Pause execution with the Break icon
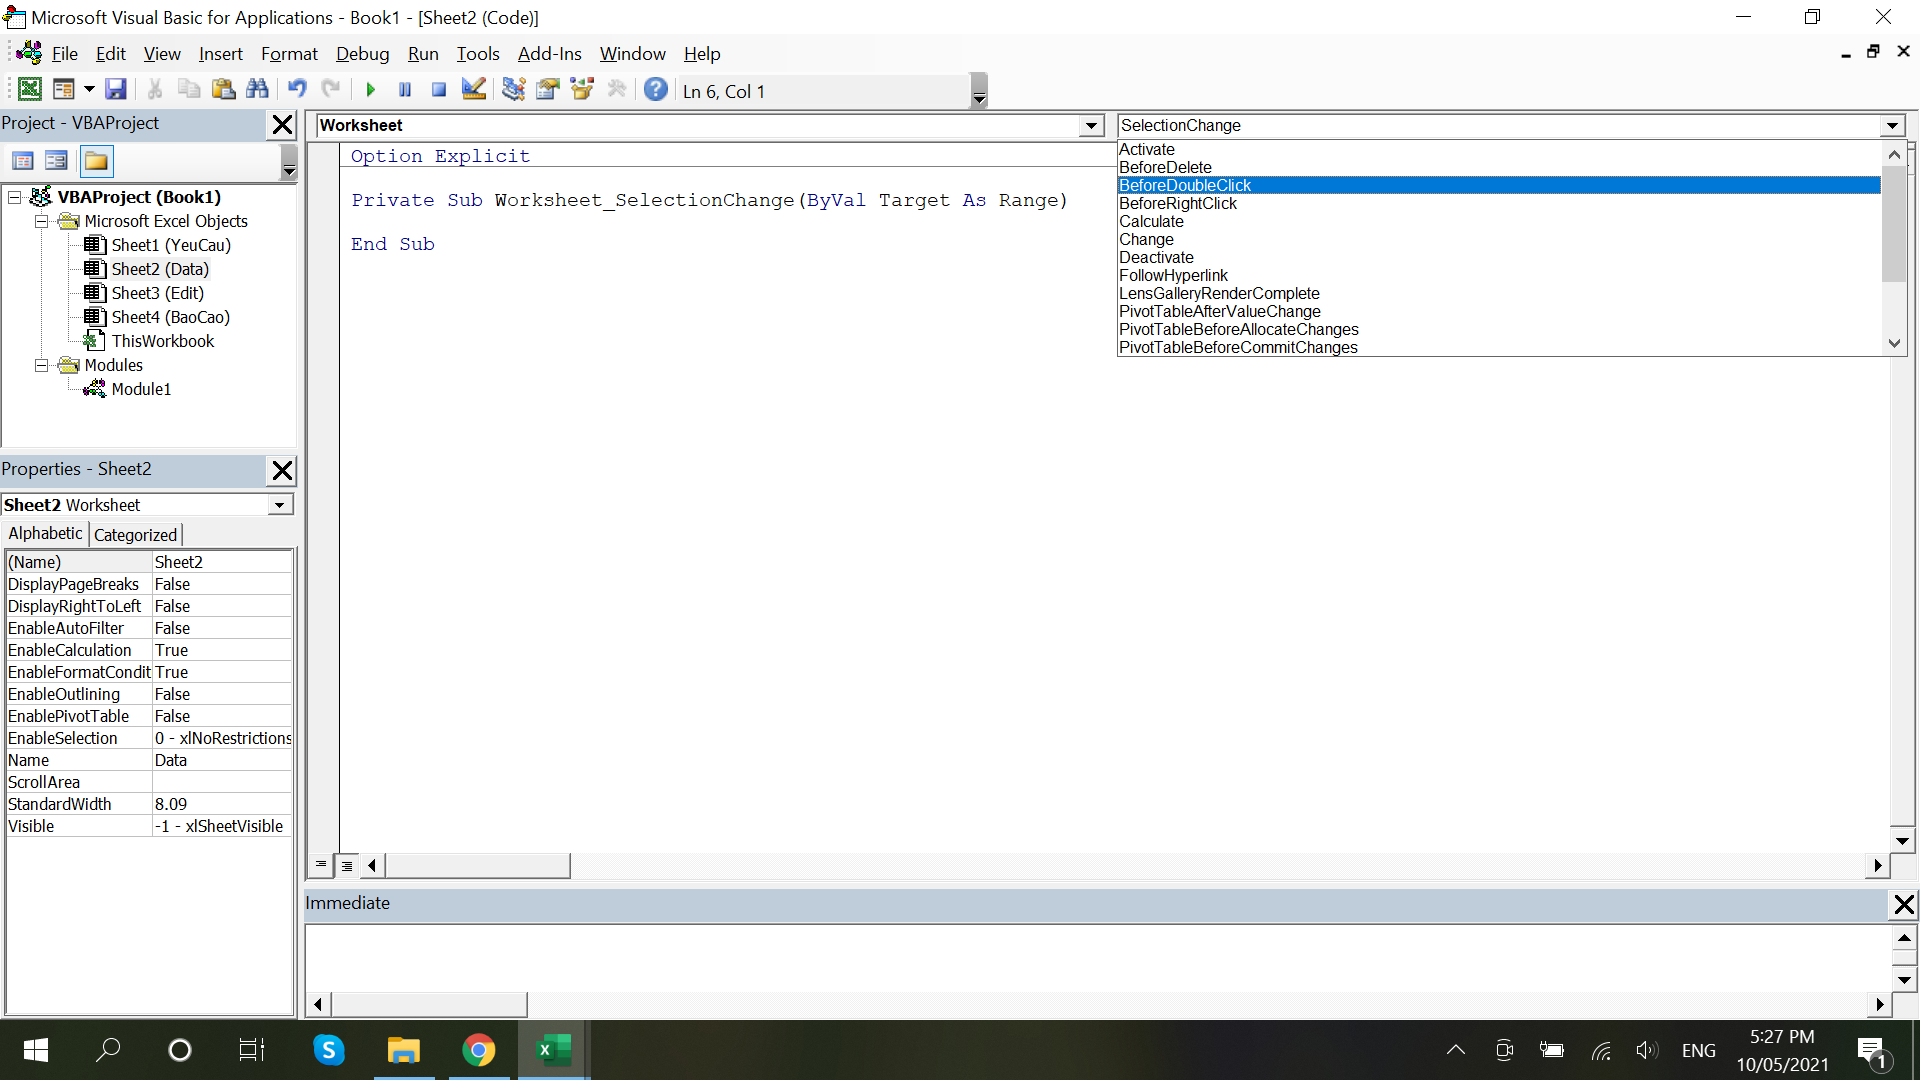 point(405,90)
